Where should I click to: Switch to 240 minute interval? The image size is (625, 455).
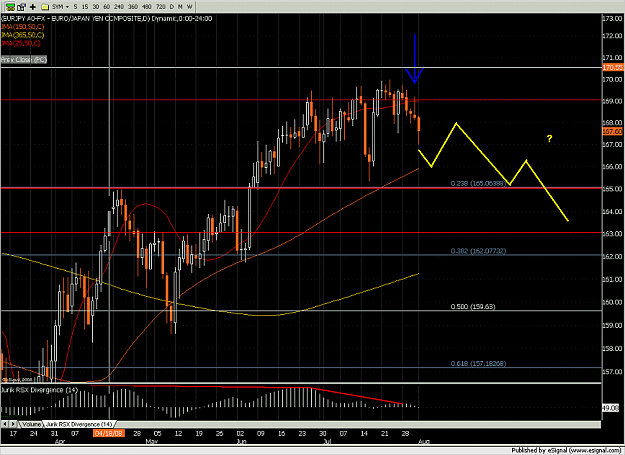[x=119, y=7]
